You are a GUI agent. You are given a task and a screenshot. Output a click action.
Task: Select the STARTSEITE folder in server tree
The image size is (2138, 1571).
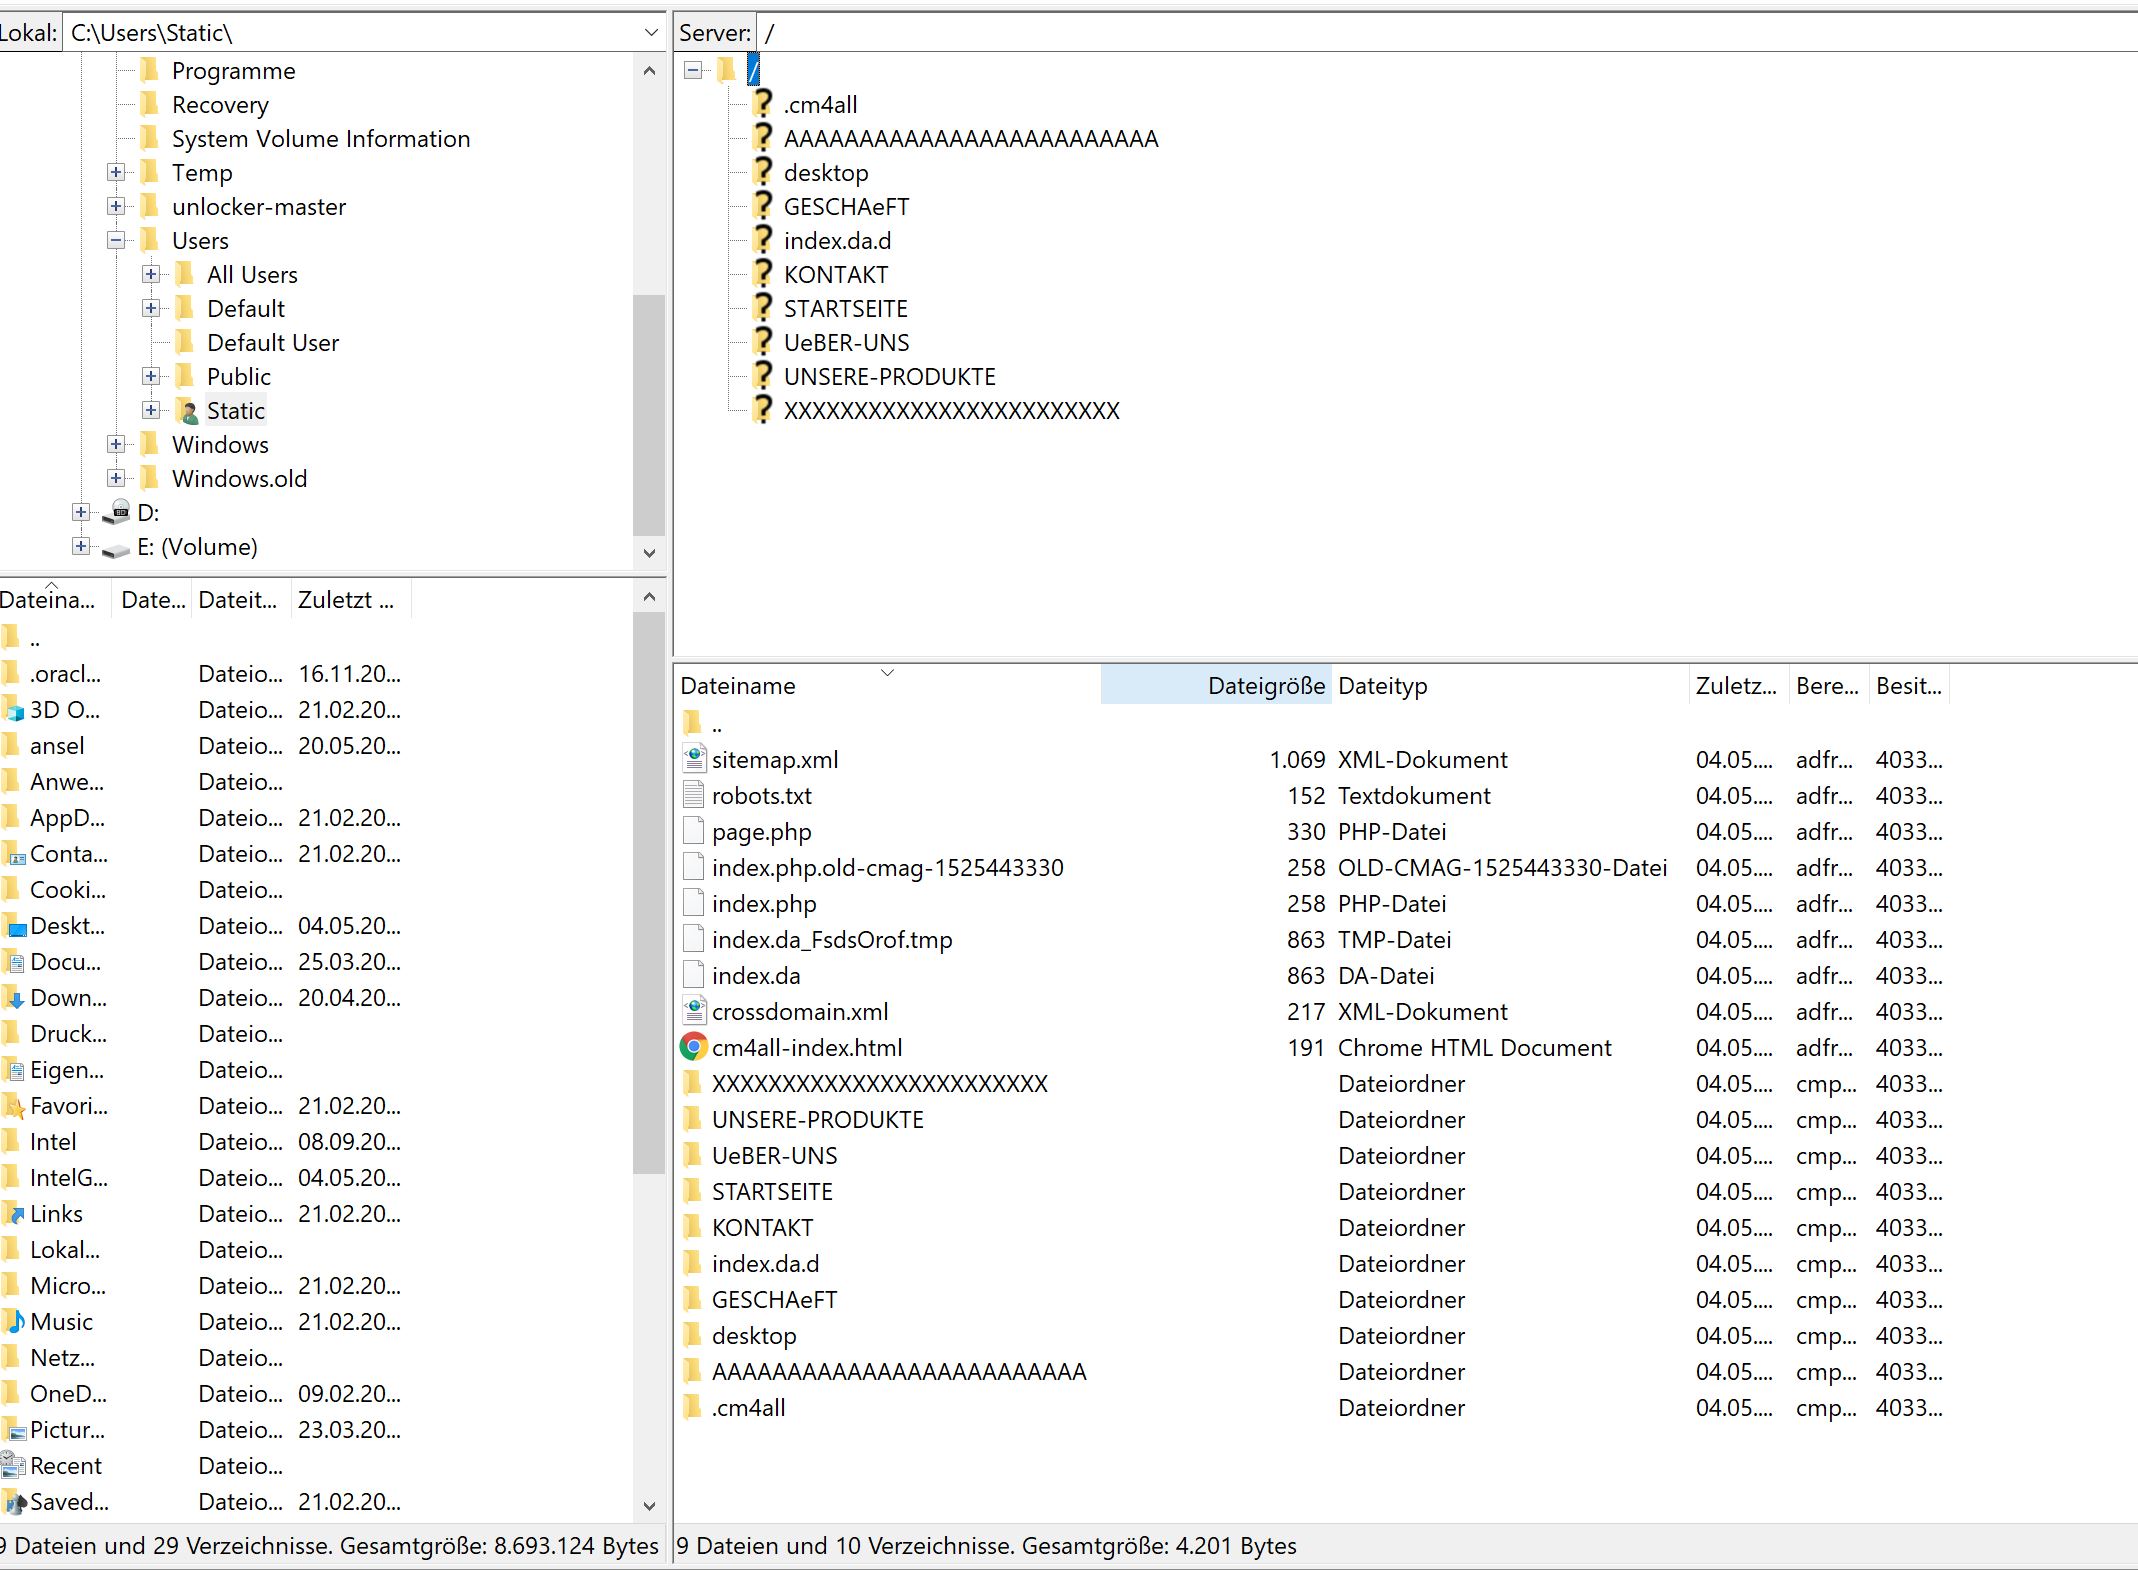click(845, 309)
